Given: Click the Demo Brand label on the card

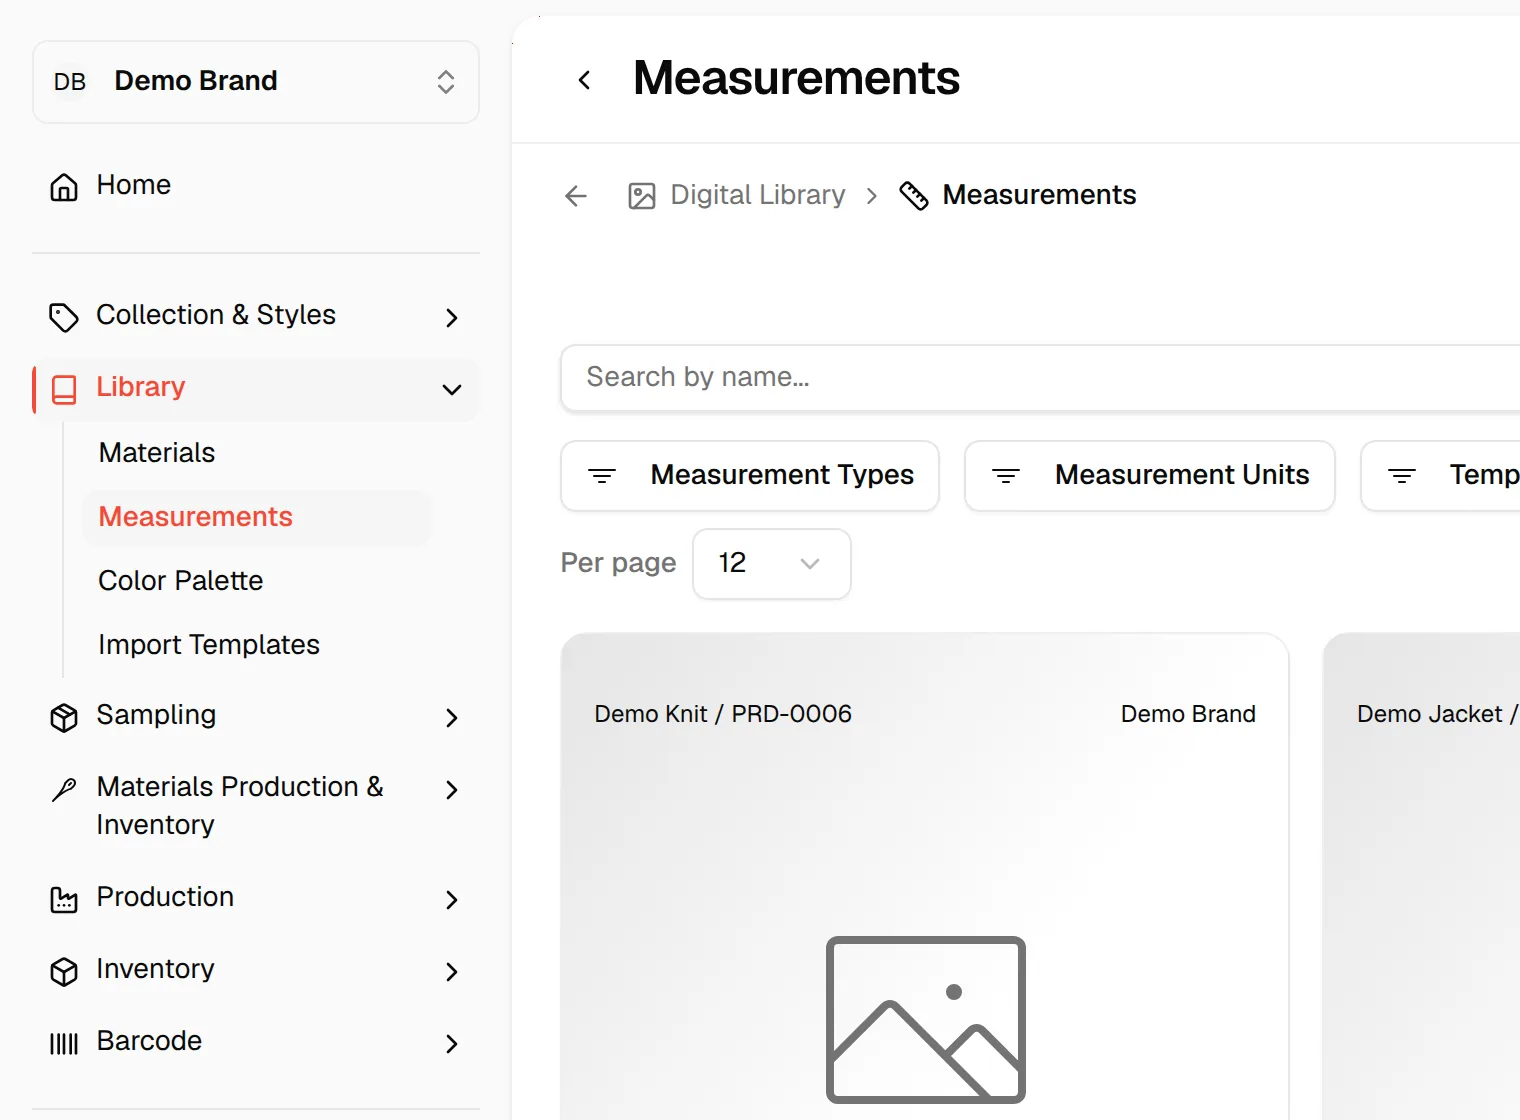Looking at the screenshot, I should click(x=1188, y=714).
